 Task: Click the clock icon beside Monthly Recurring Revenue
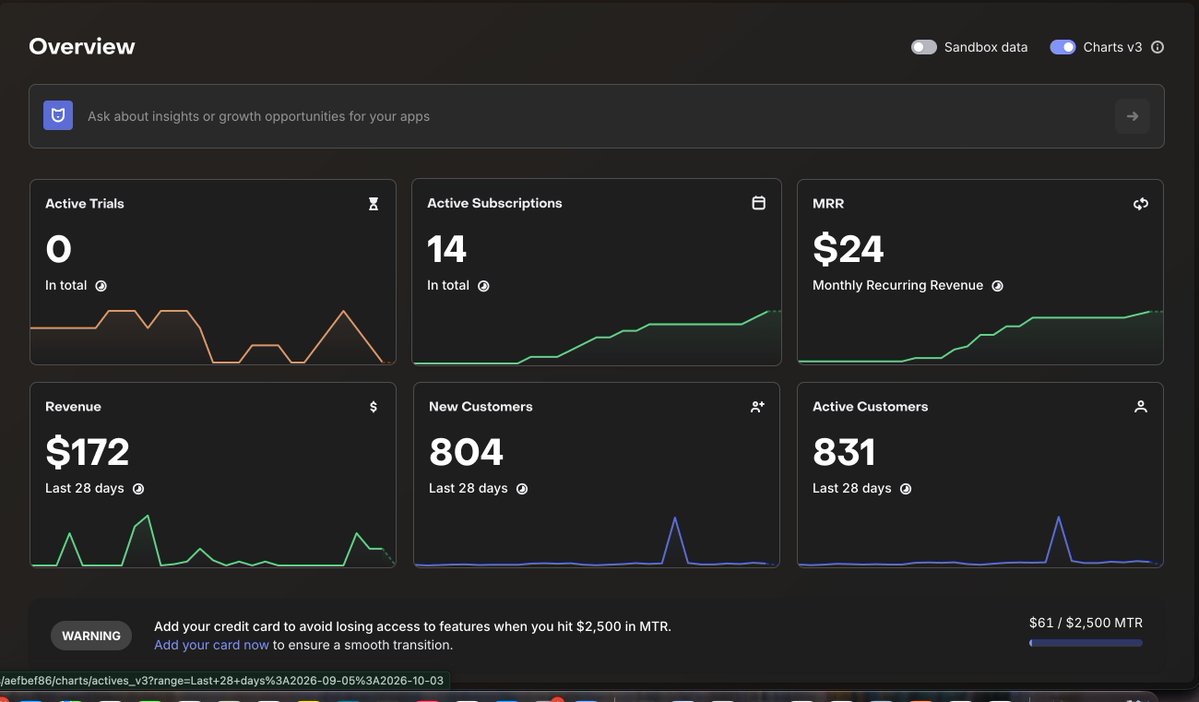997,286
